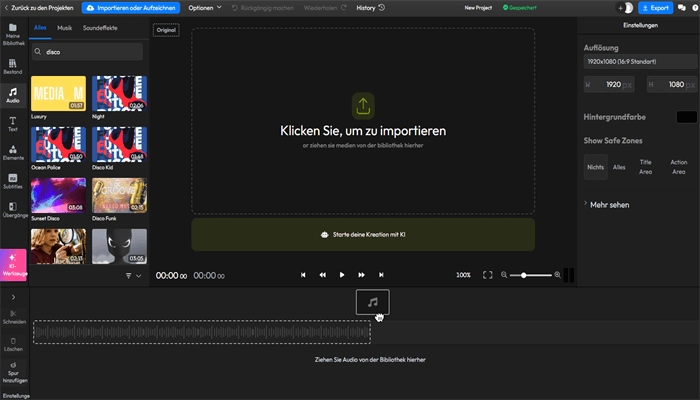Click the fast forward playback button
This screenshot has height=400, width=700.
pyautogui.click(x=361, y=275)
